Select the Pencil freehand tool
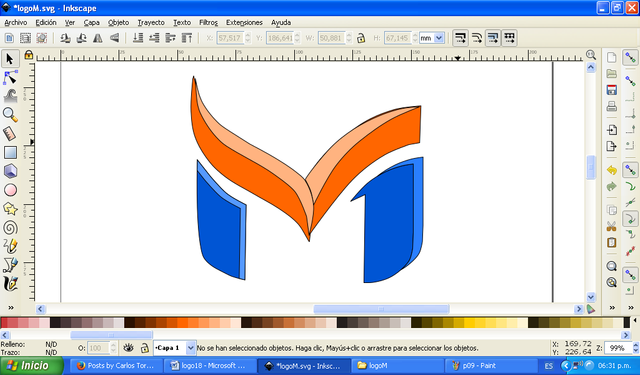The height and width of the screenshot is (375, 640). (x=10, y=246)
